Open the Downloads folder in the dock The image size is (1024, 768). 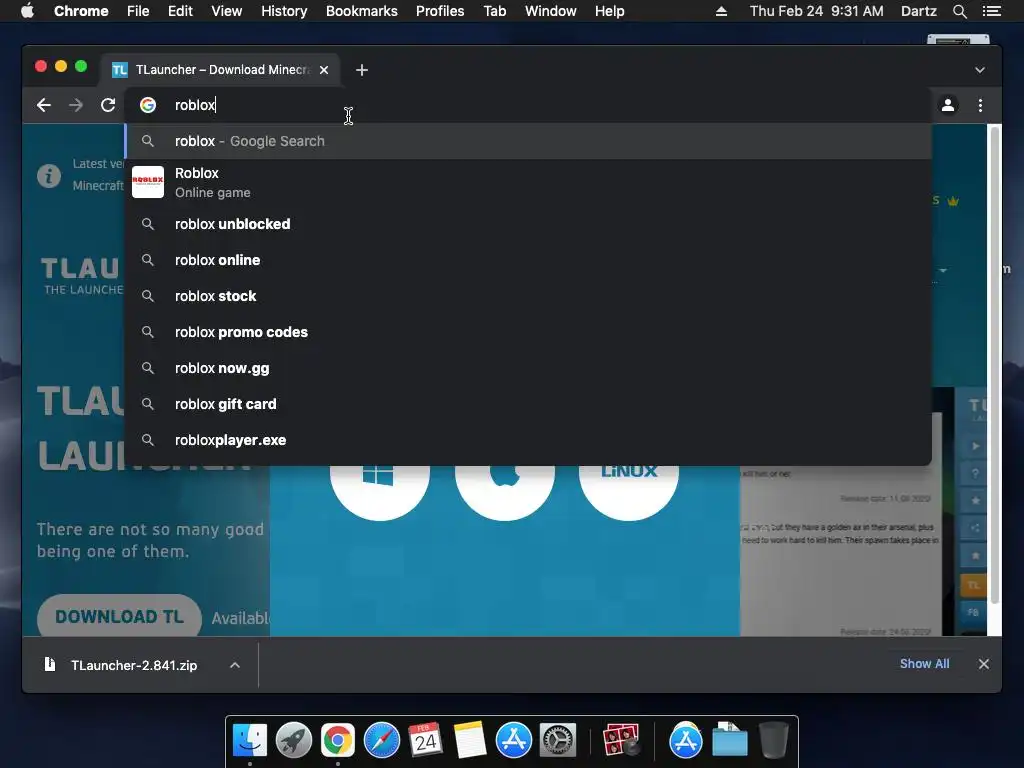729,741
